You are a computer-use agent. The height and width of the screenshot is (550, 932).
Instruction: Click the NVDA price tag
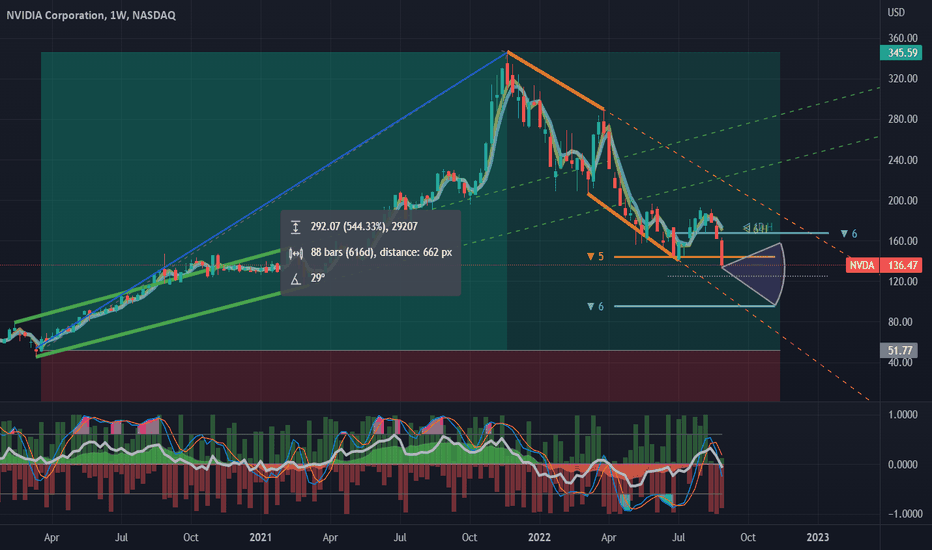862,265
